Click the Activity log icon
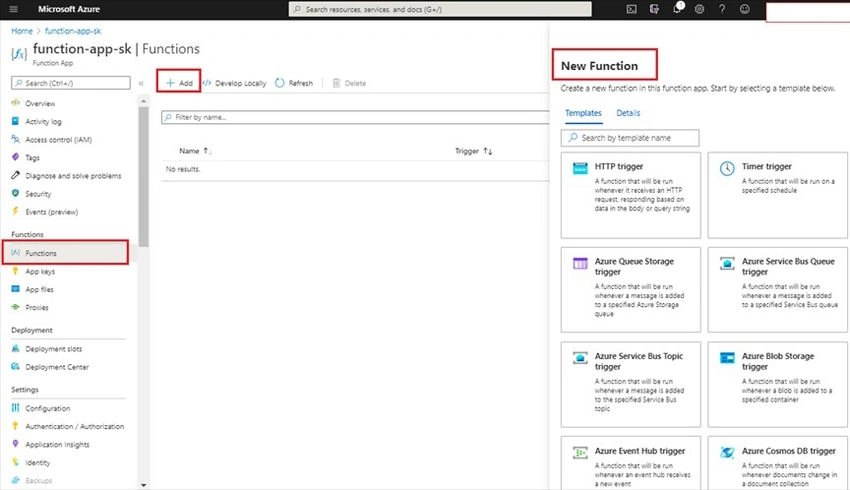Screen dimensions: 850x490 point(15,121)
